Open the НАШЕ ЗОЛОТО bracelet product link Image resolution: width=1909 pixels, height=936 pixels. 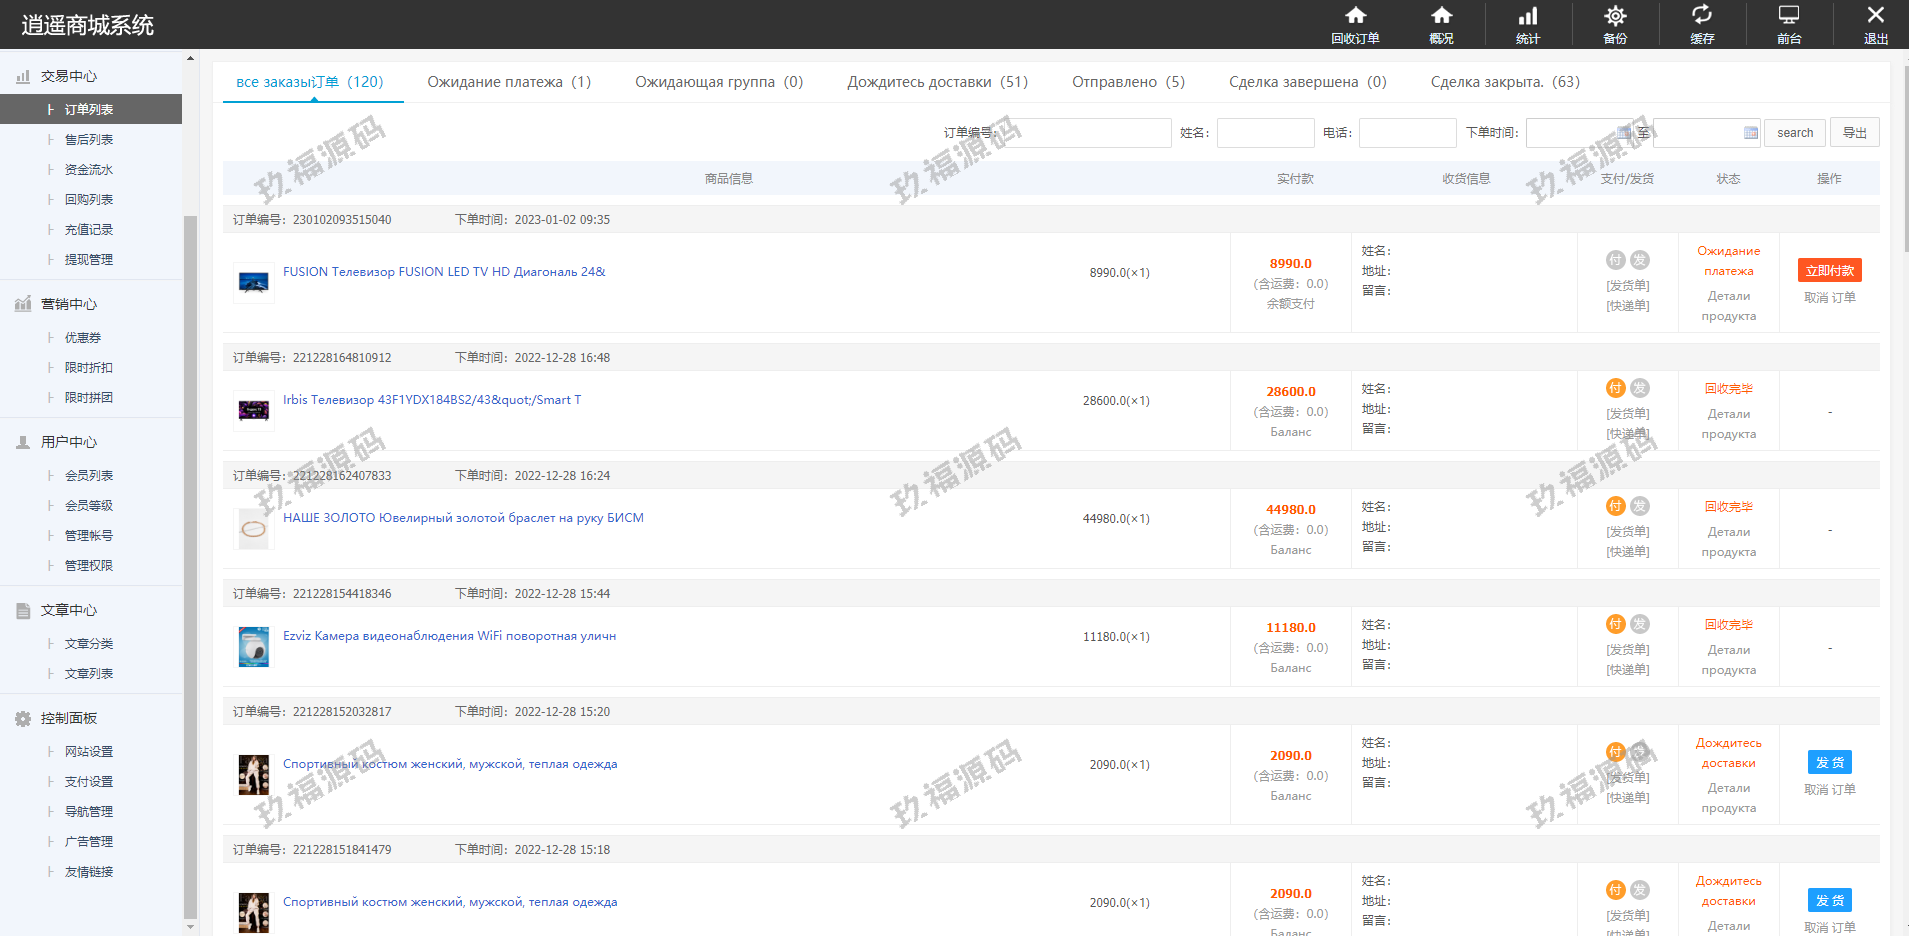tap(463, 518)
